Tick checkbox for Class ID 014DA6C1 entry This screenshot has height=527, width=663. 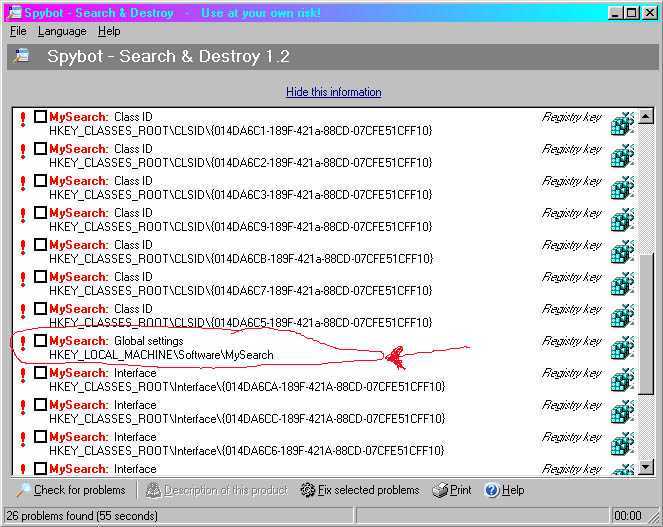point(40,117)
